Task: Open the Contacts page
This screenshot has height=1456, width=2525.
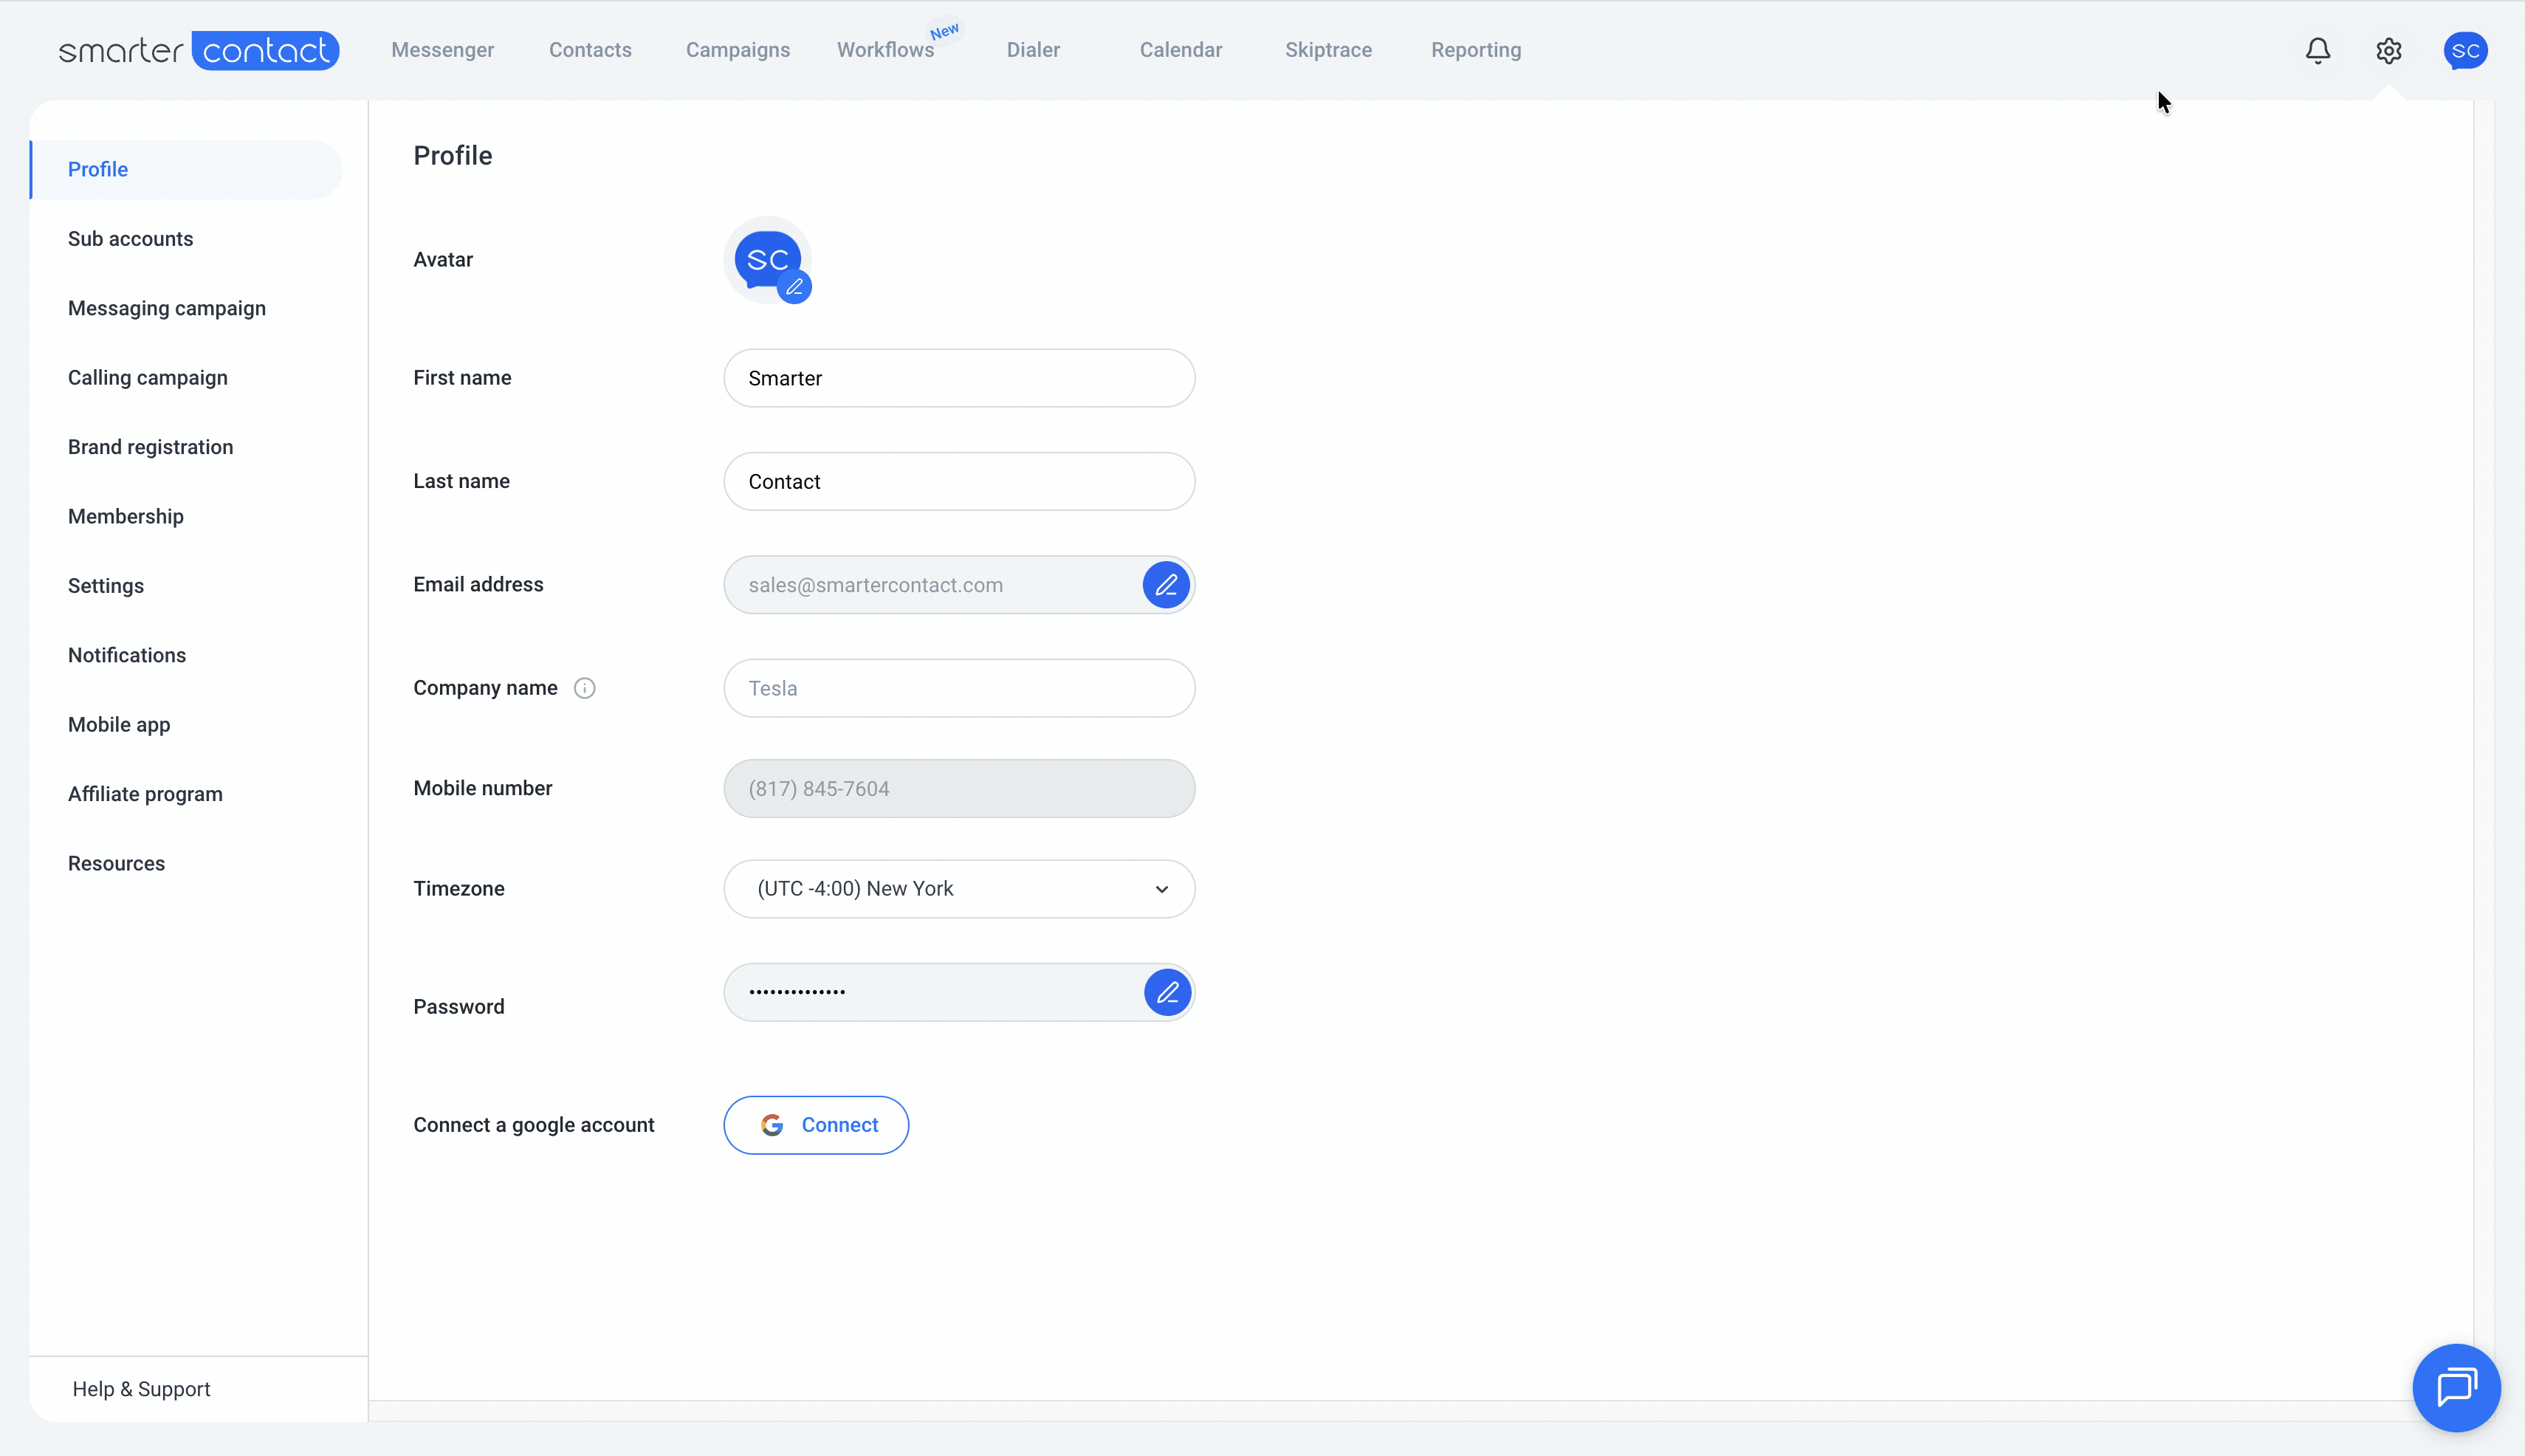Action: click(x=590, y=50)
